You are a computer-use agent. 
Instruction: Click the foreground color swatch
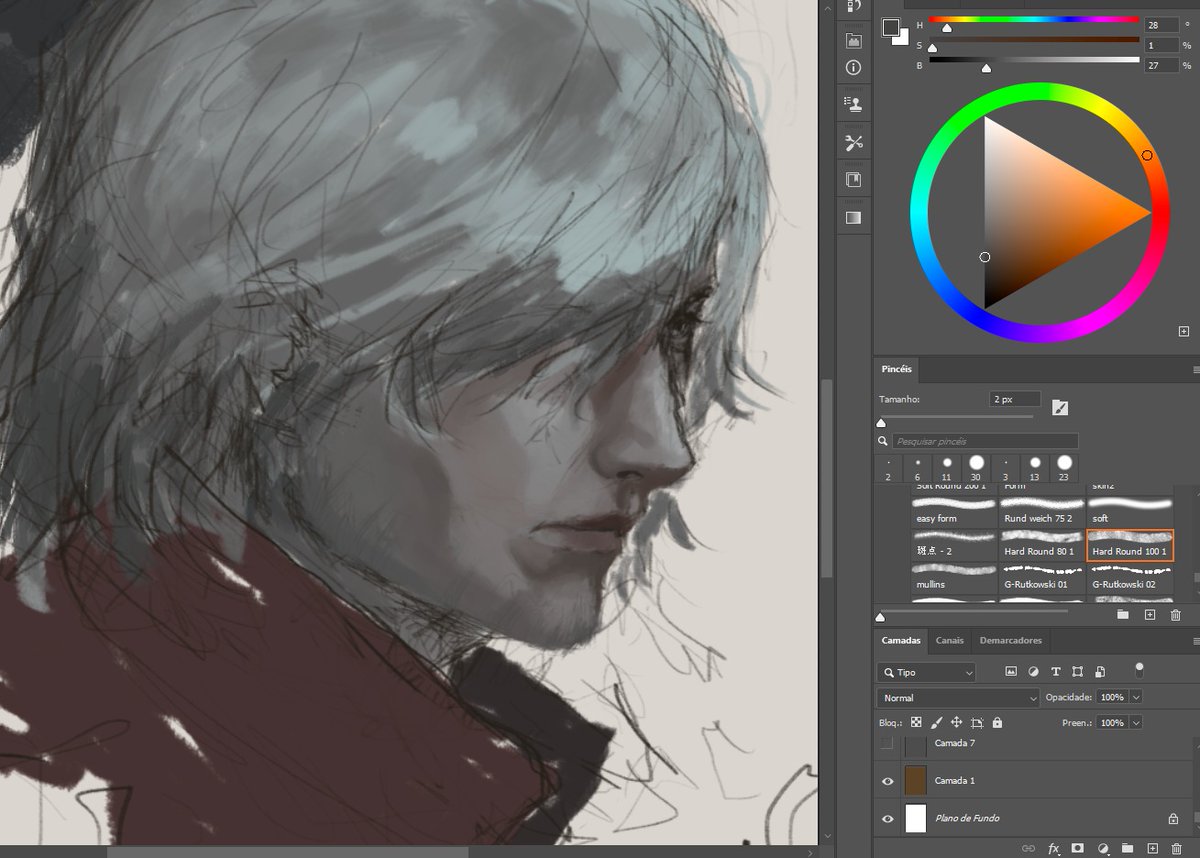890,27
